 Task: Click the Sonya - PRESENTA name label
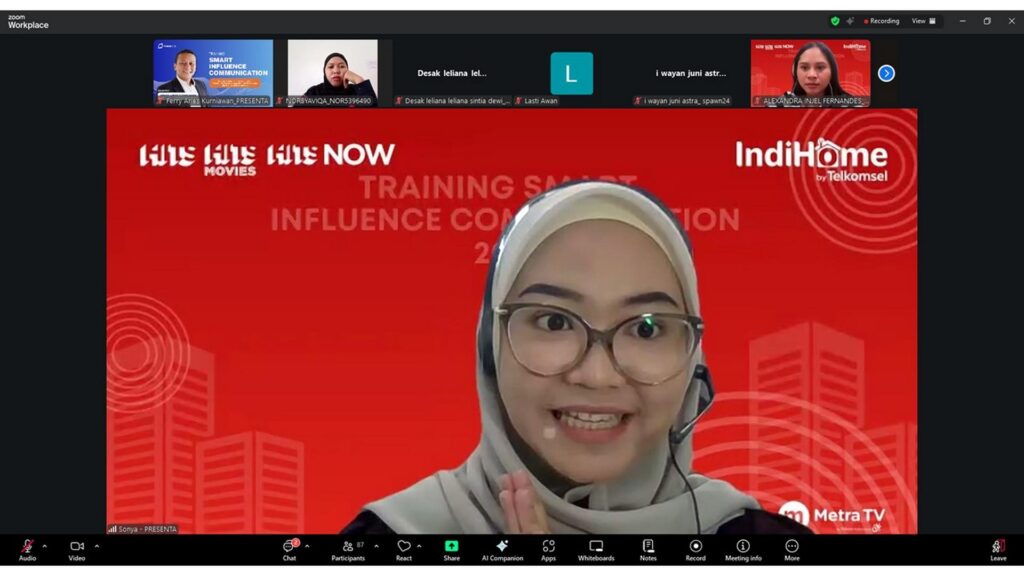[x=142, y=529]
